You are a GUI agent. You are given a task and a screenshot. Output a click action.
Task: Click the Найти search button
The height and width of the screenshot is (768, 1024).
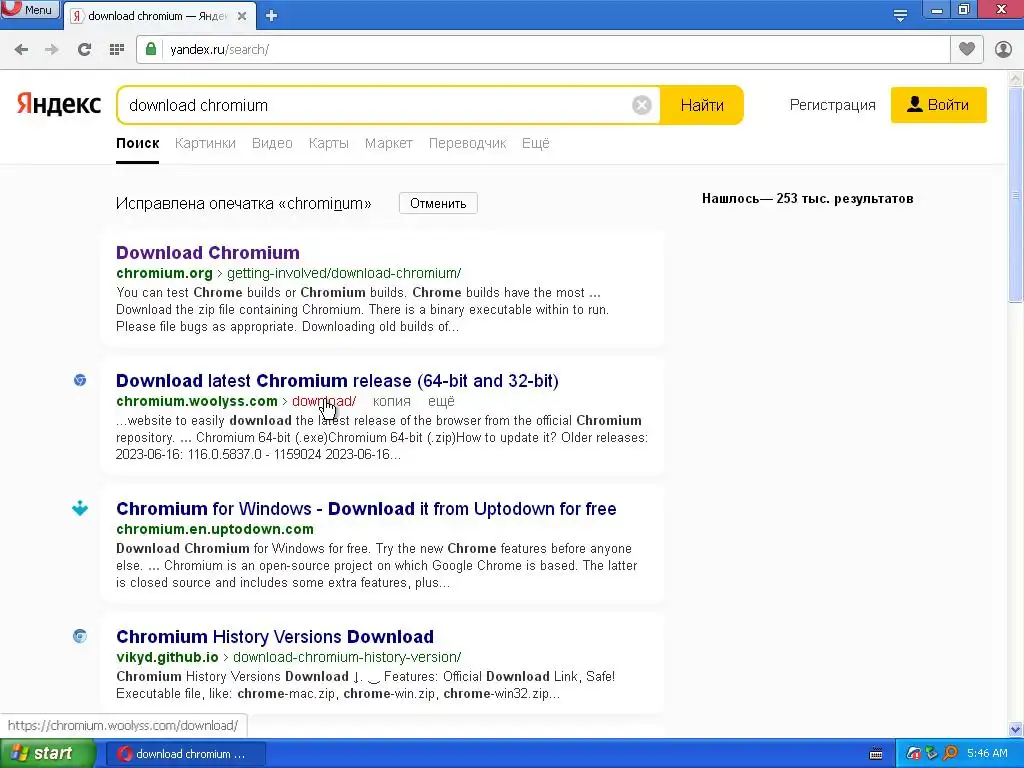(x=702, y=105)
